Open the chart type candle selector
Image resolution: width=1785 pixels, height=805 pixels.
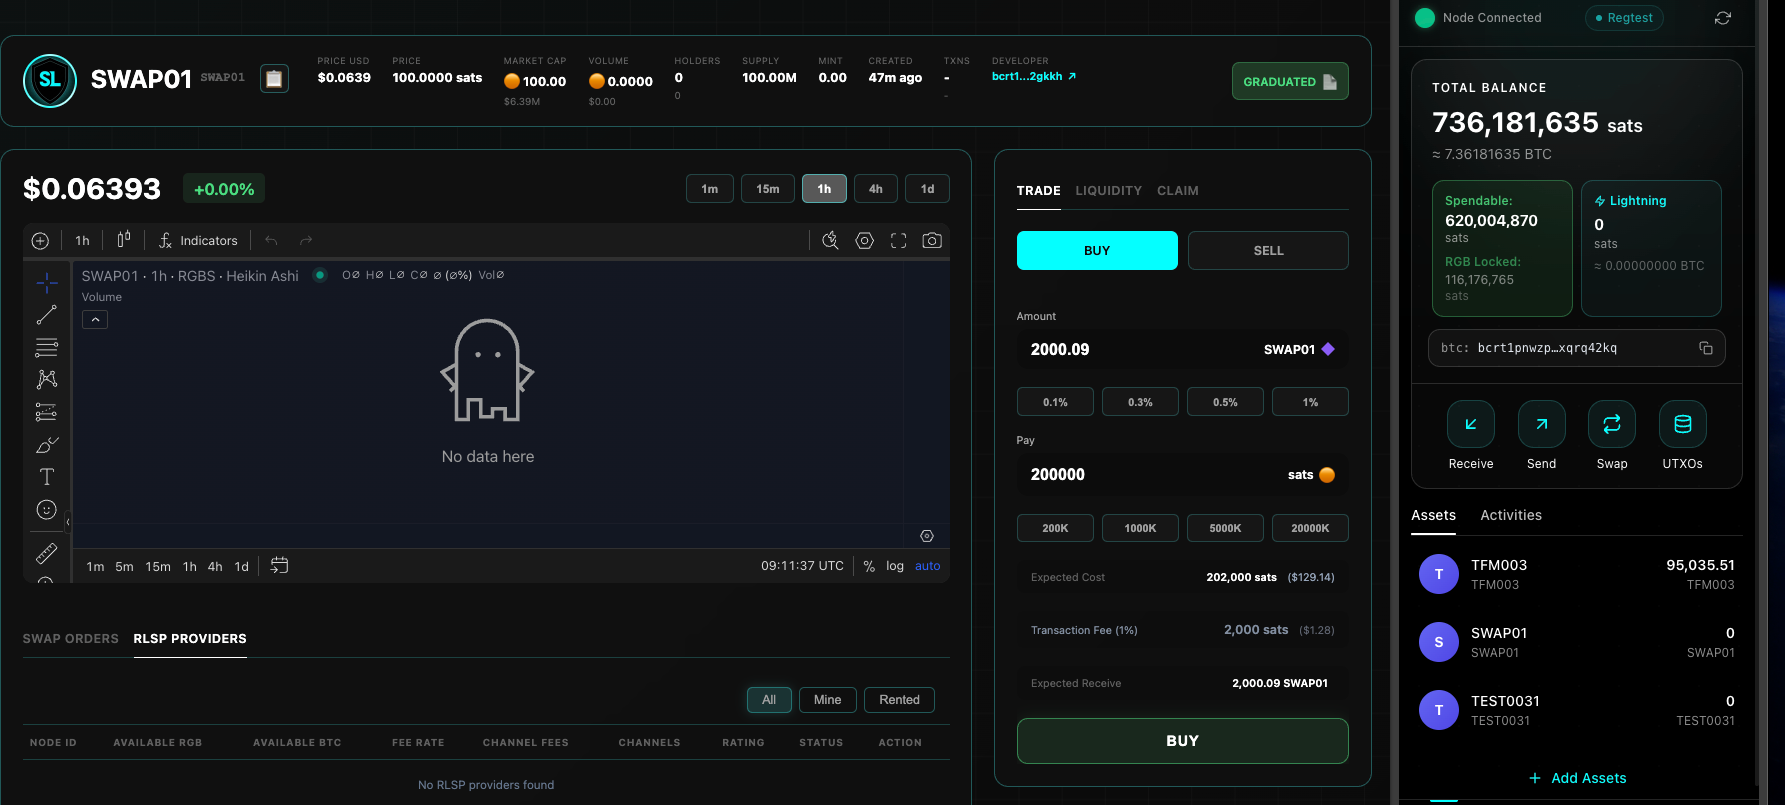coord(124,240)
